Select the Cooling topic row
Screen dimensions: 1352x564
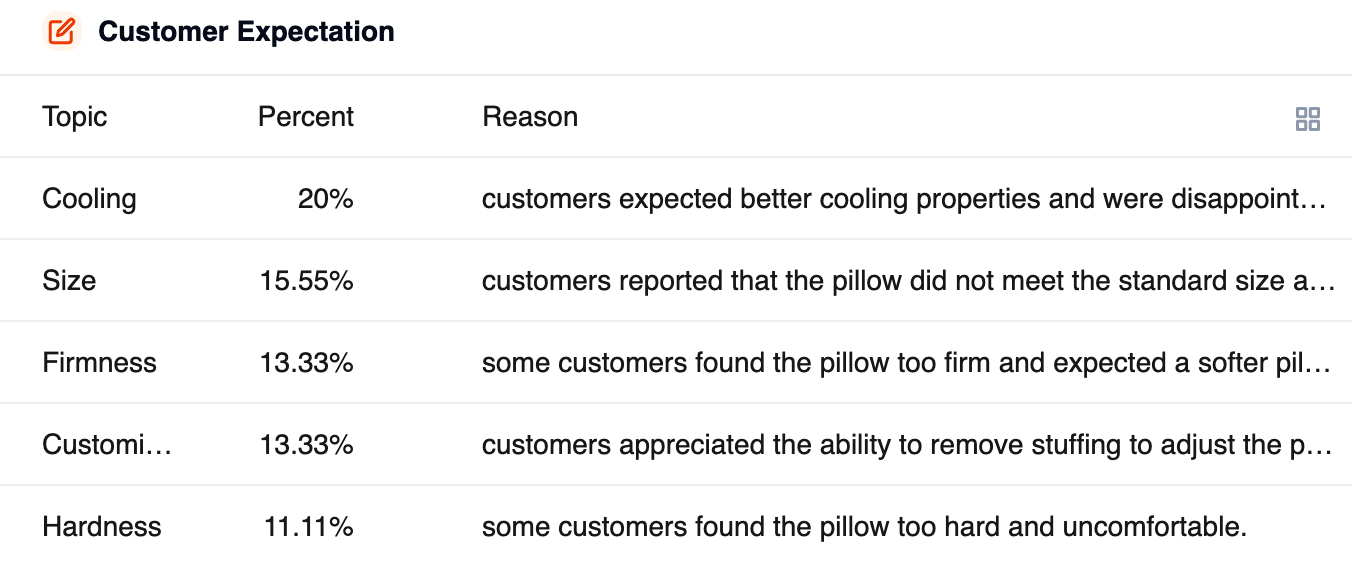(676, 199)
